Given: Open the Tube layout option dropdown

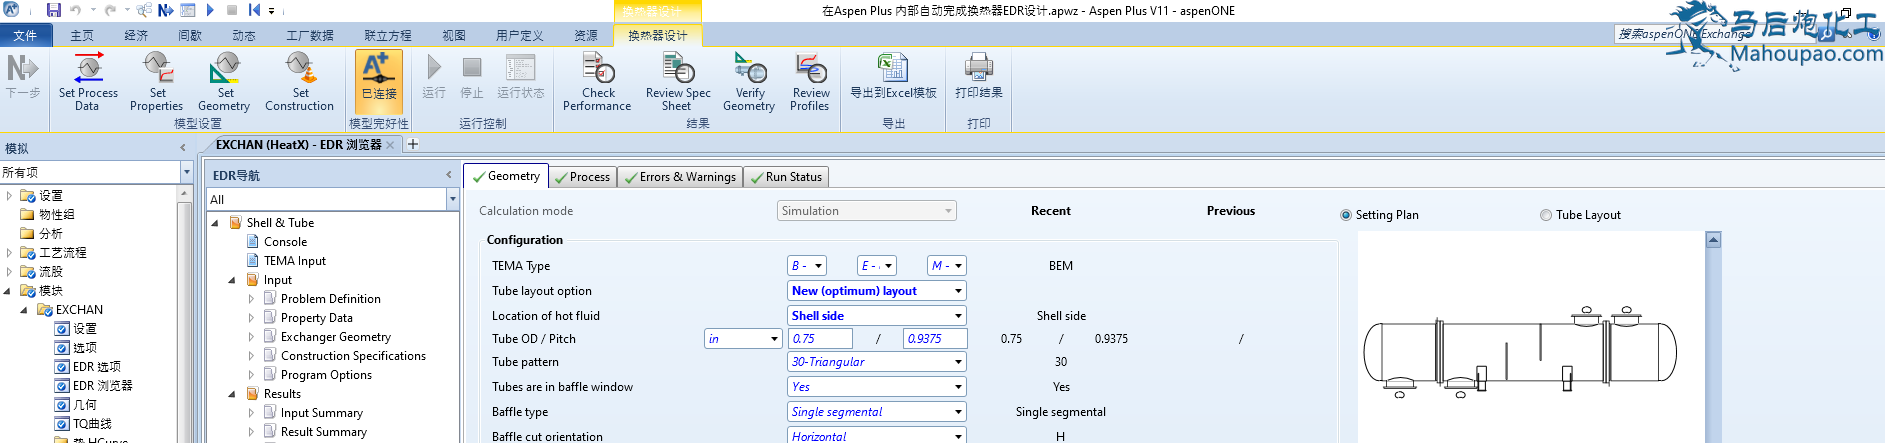Looking at the screenshot, I should (x=877, y=291).
